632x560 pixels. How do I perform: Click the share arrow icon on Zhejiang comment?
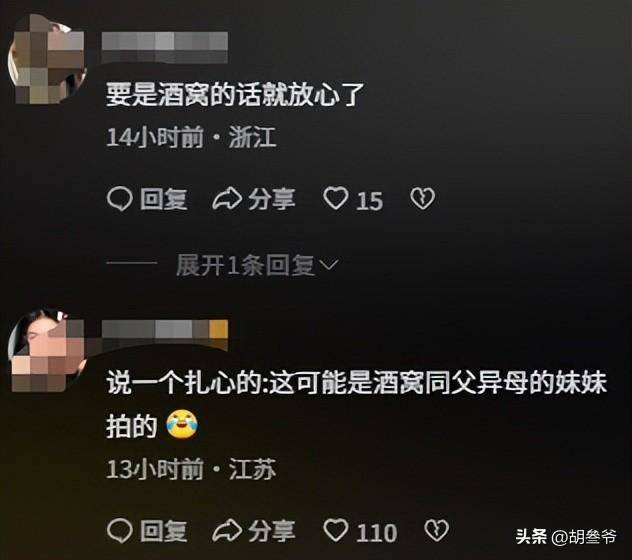(x=227, y=199)
